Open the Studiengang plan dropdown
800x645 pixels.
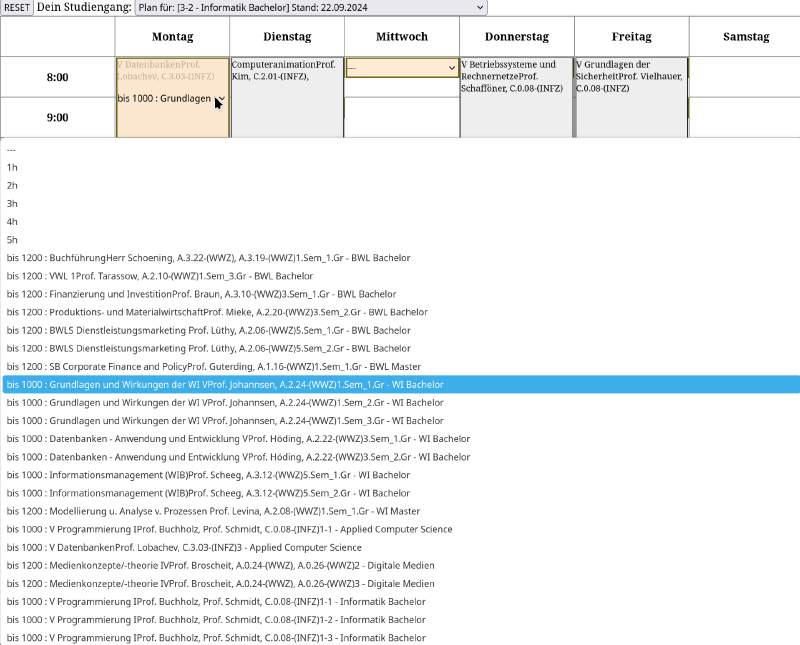[x=311, y=8]
